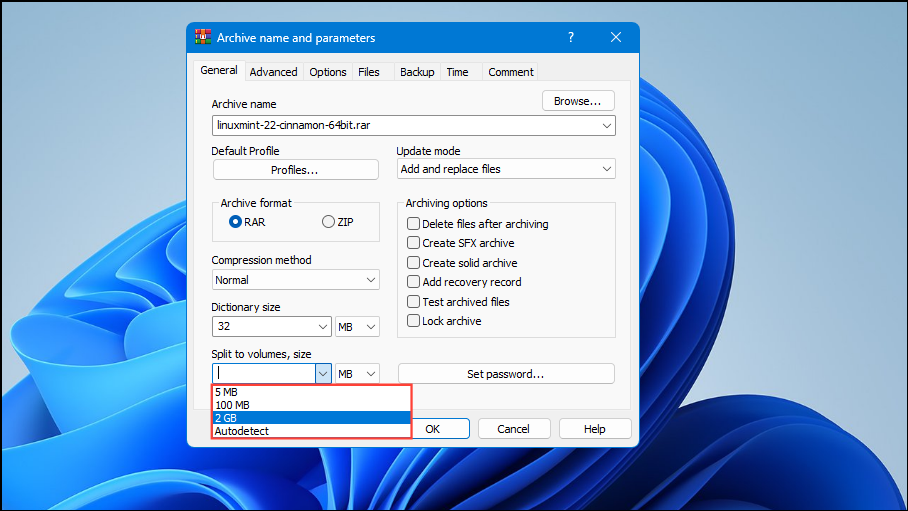The height and width of the screenshot is (511, 908).
Task: Click the Browse... button
Action: [x=578, y=101]
